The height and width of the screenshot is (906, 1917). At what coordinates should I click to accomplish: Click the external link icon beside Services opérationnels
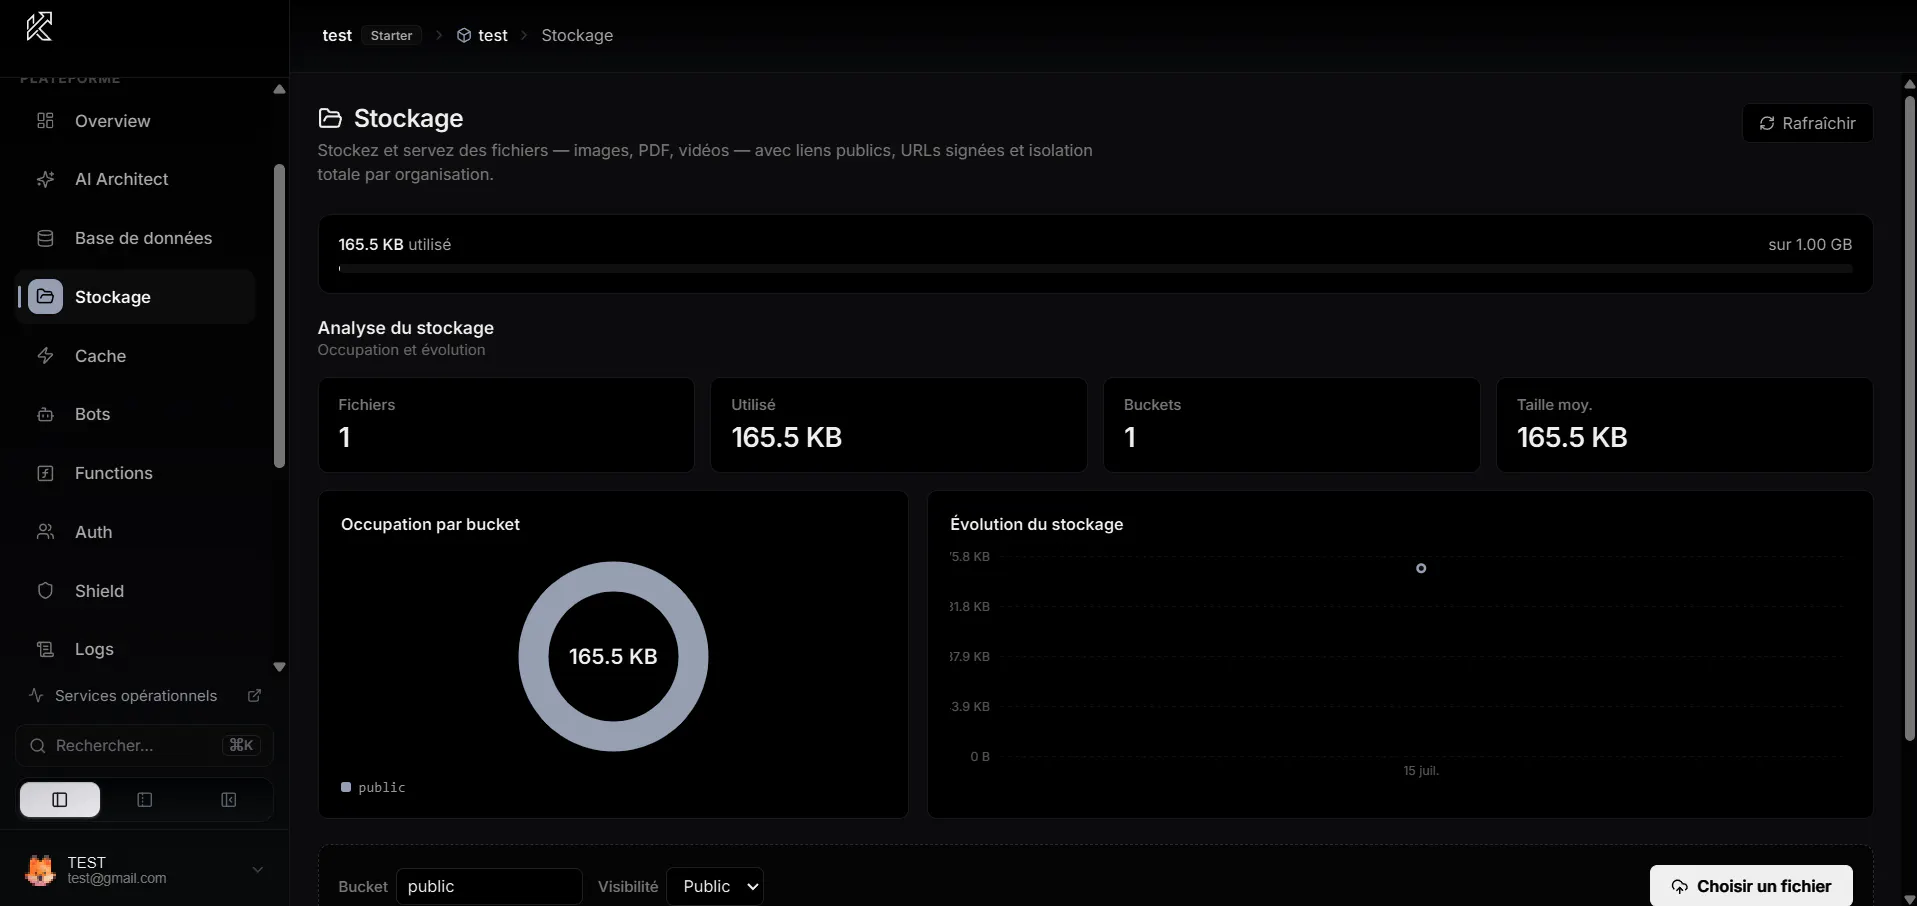tap(254, 695)
